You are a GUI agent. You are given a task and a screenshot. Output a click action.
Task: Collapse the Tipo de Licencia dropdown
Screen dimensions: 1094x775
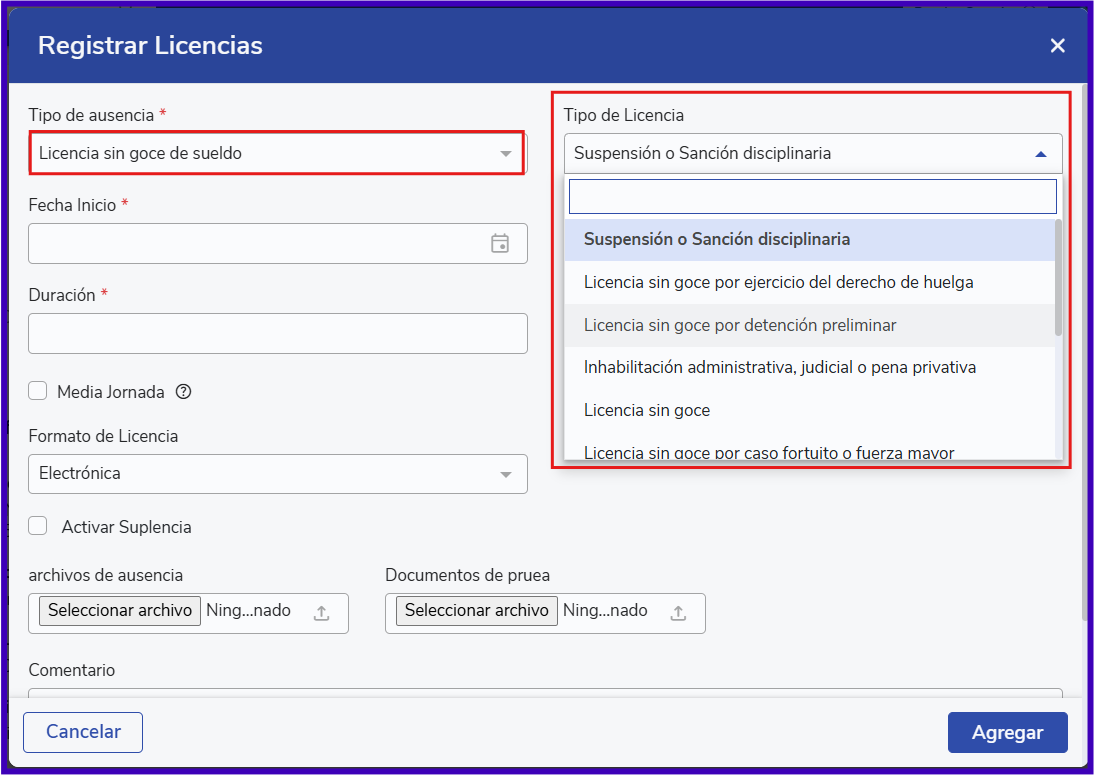point(1040,154)
